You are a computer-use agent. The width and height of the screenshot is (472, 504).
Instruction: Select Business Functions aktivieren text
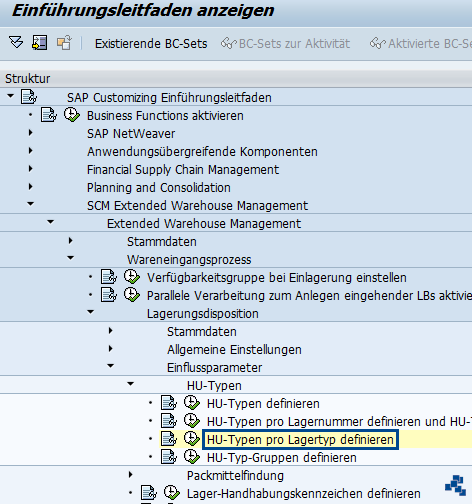pyautogui.click(x=165, y=116)
